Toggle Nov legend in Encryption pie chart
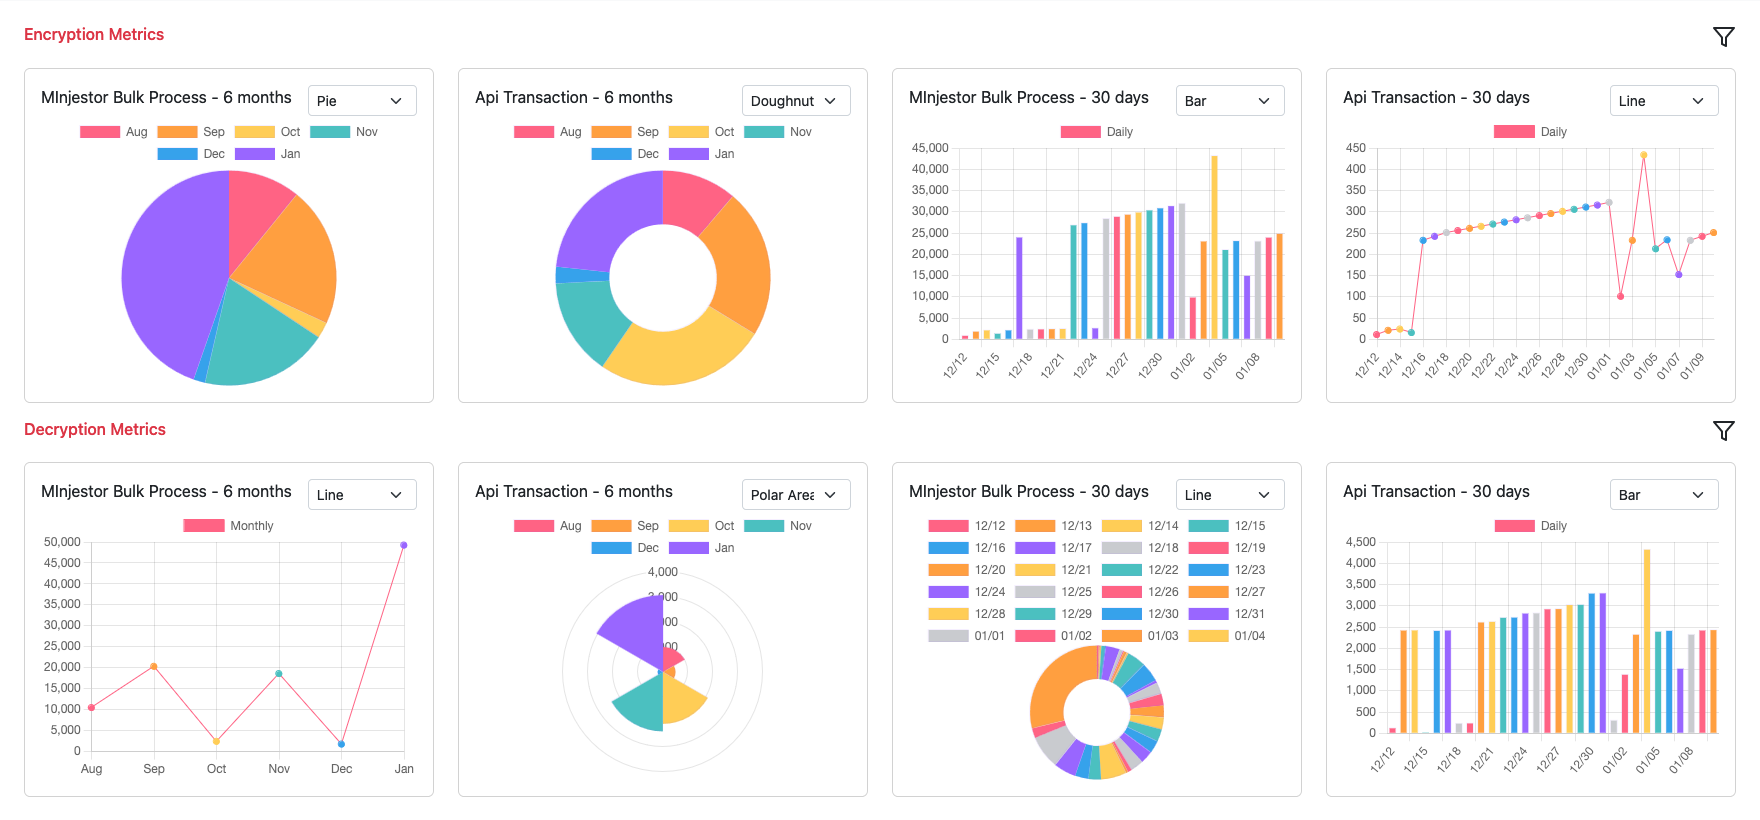The height and width of the screenshot is (820, 1760). 344,132
